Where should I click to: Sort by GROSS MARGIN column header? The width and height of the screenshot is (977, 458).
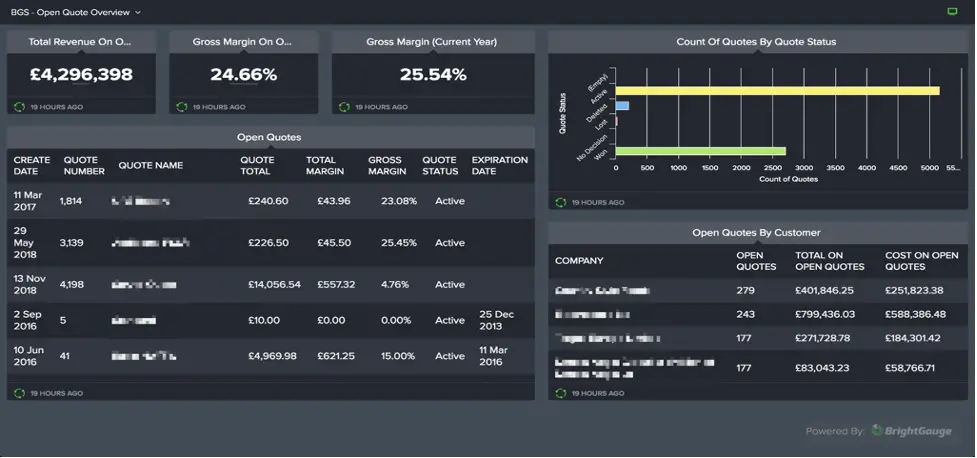click(387, 165)
